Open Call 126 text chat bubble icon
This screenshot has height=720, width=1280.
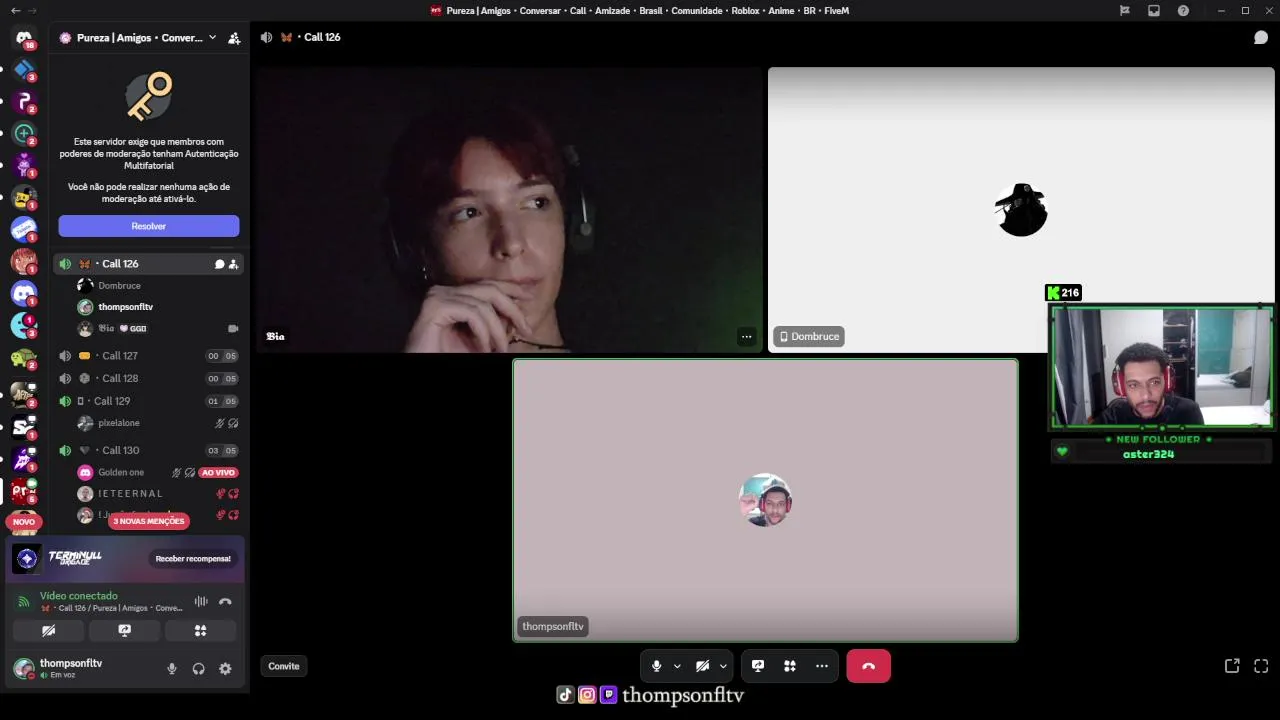(219, 264)
